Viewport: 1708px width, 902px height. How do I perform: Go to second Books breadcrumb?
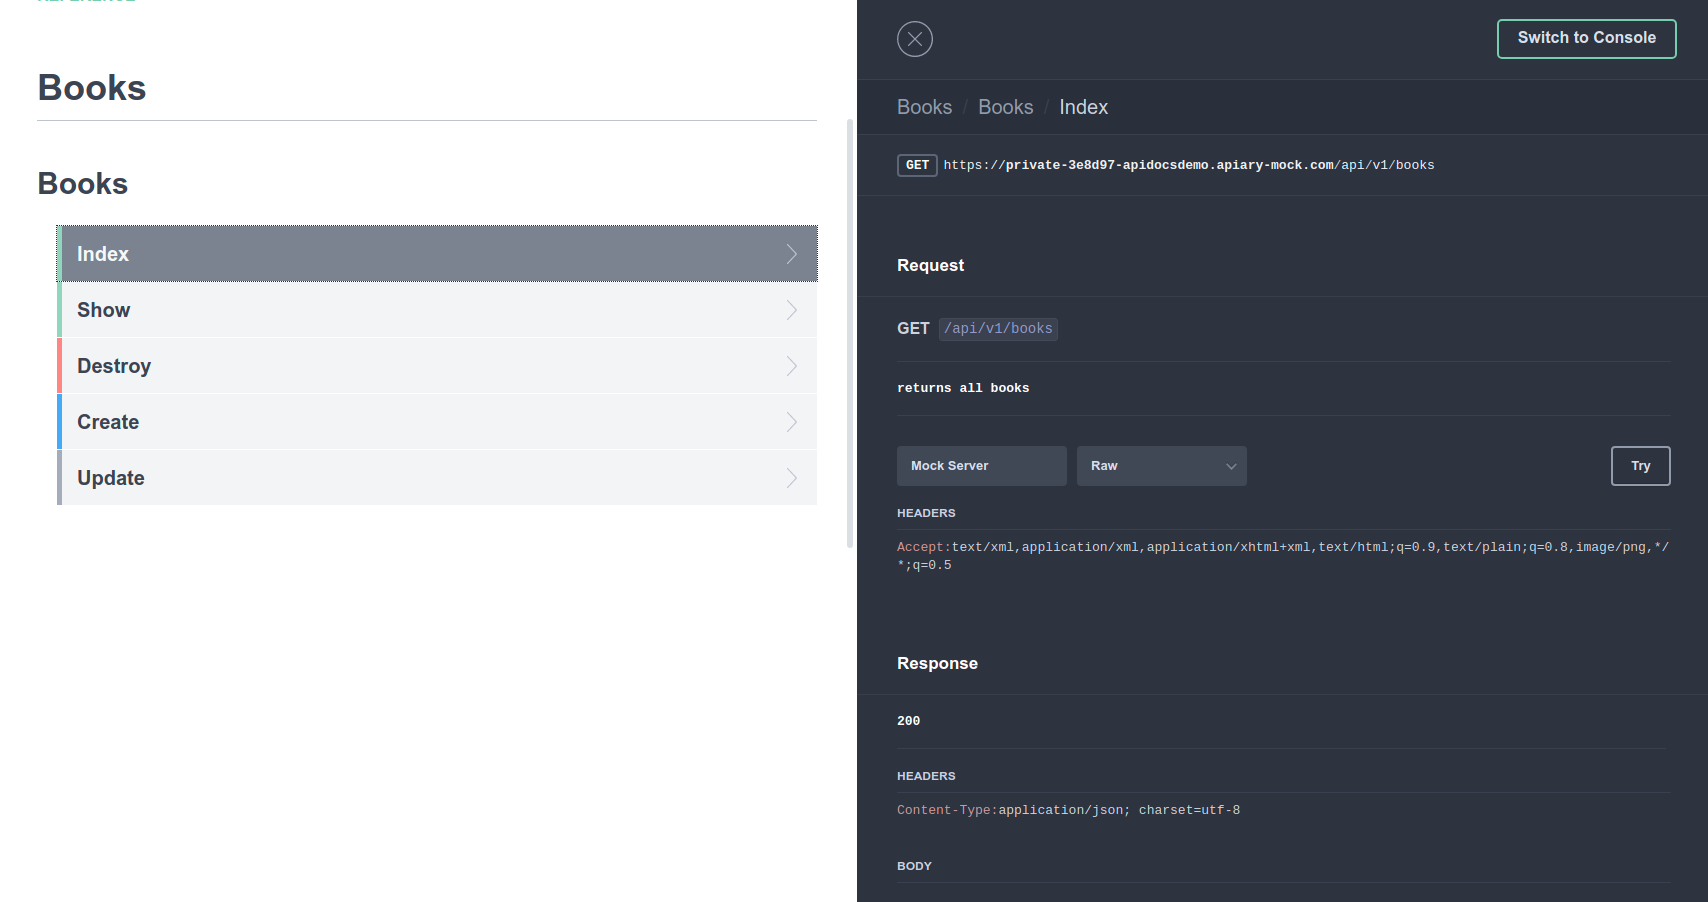(1005, 107)
